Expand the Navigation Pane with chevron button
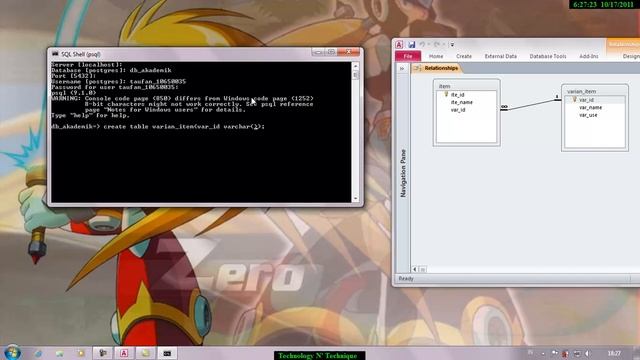The image size is (640, 360). tap(402, 69)
